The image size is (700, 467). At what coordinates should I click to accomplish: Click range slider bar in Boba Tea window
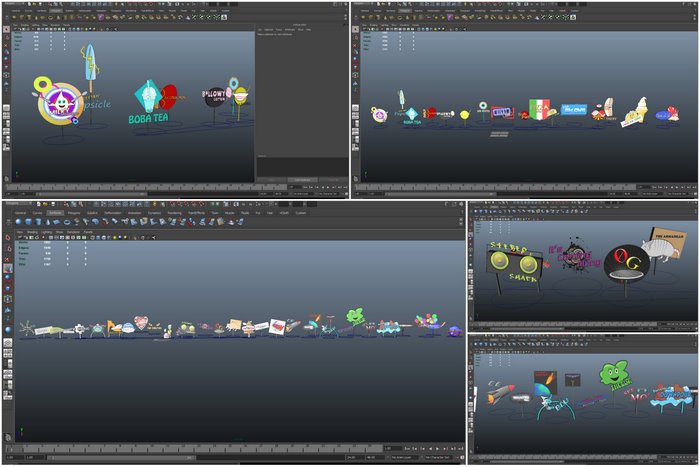[92, 194]
